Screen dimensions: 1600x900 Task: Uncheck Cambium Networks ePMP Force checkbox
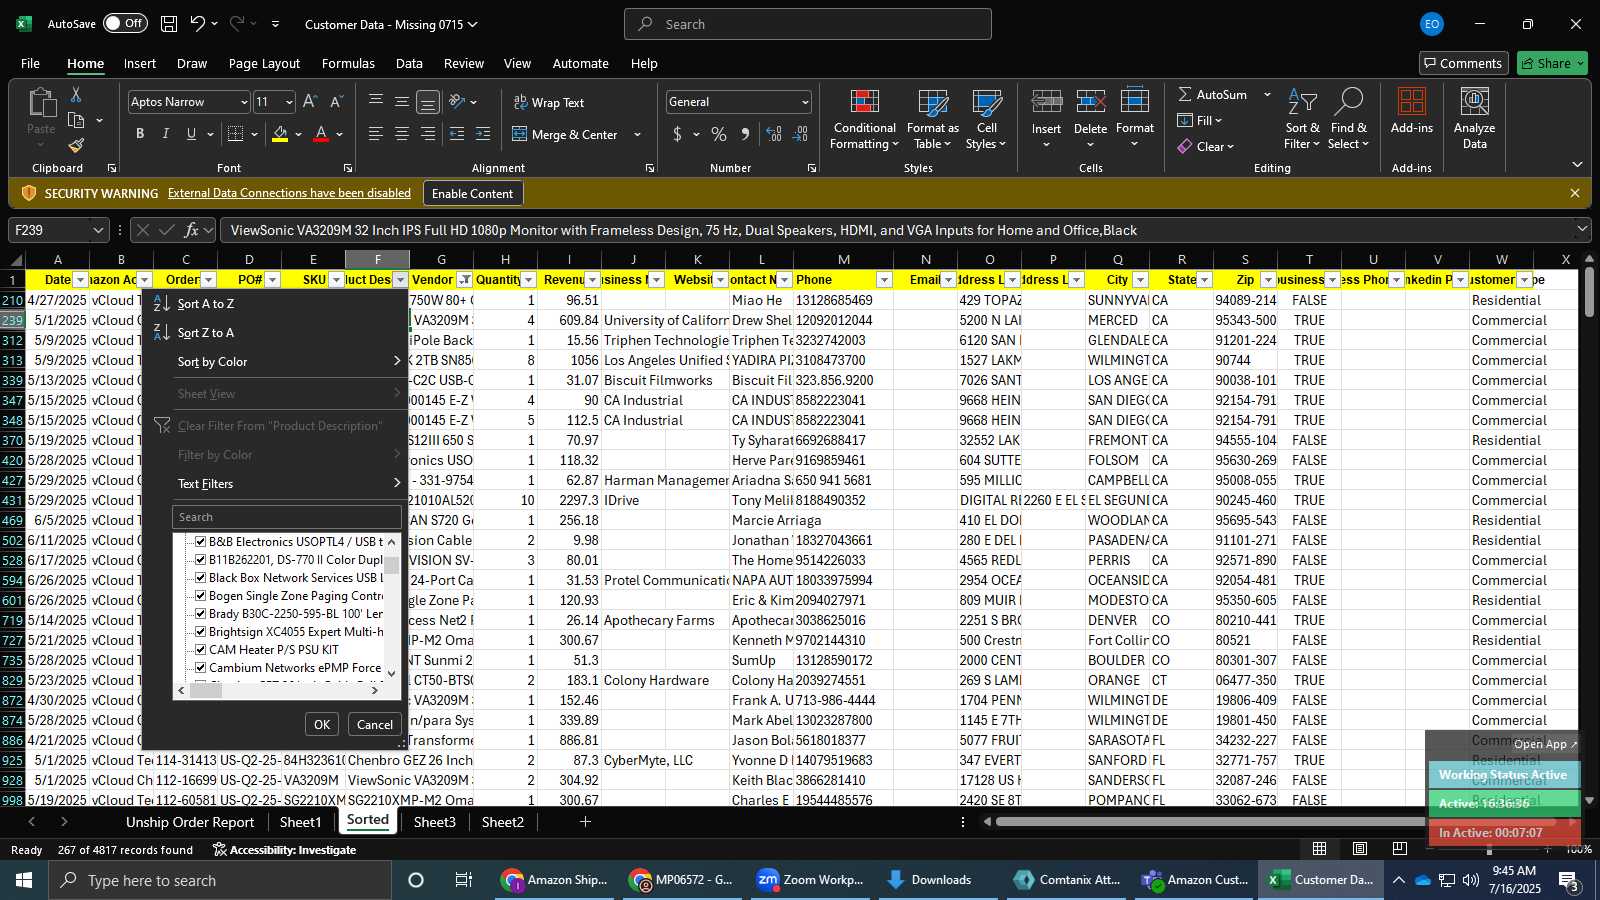pyautogui.click(x=200, y=668)
